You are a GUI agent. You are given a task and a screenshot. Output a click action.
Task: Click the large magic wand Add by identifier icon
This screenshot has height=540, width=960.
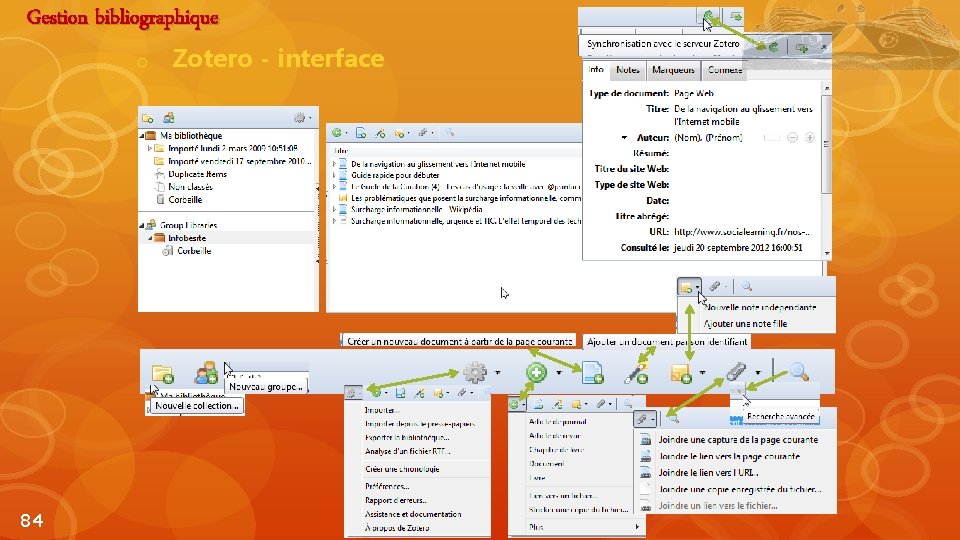pyautogui.click(x=636, y=372)
